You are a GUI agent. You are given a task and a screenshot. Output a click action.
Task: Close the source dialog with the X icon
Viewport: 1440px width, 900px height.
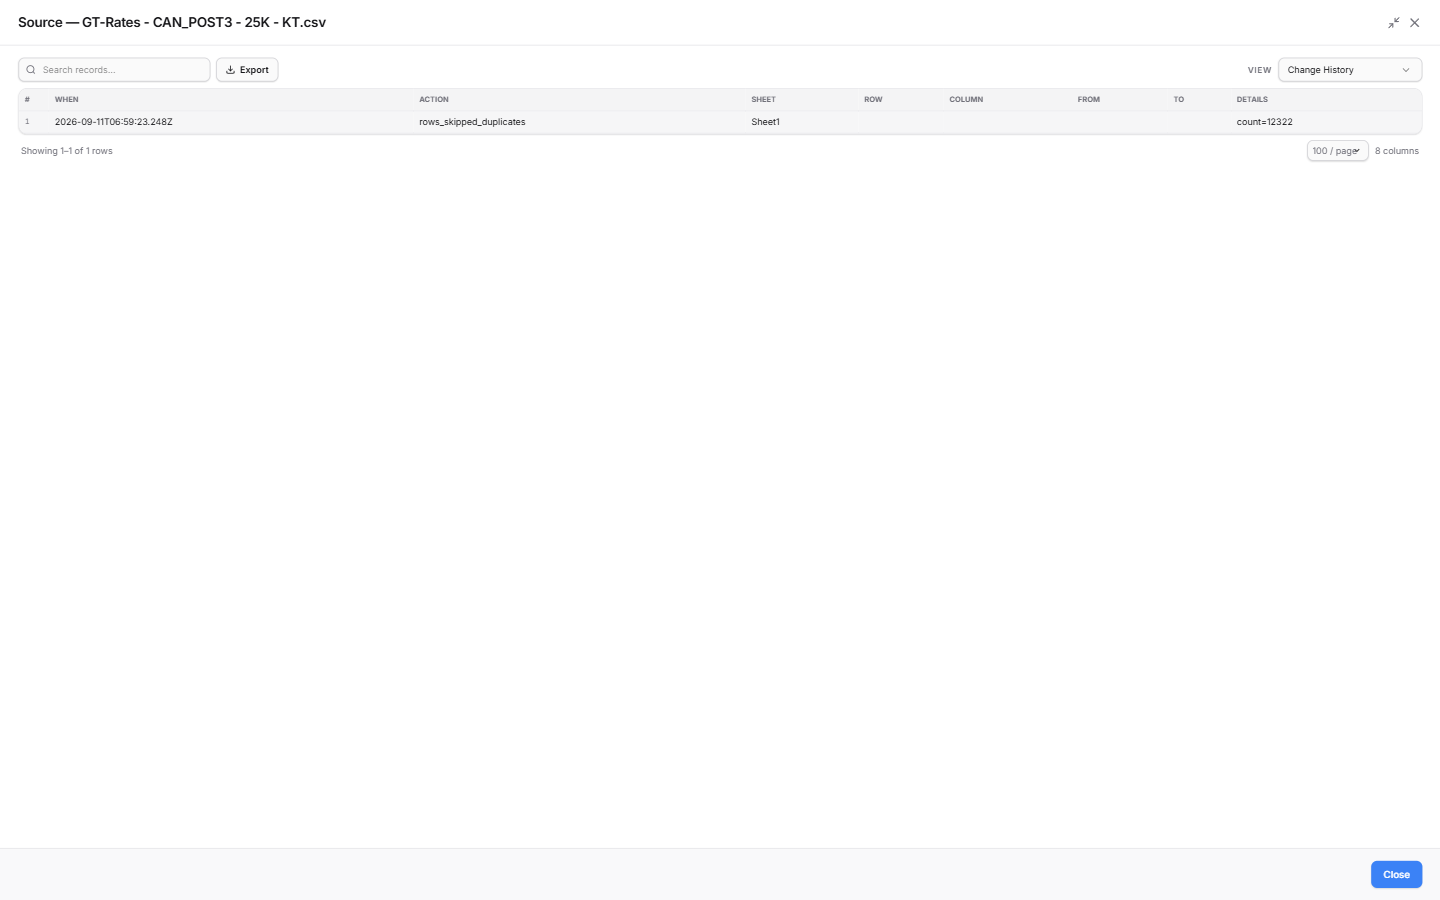point(1415,22)
